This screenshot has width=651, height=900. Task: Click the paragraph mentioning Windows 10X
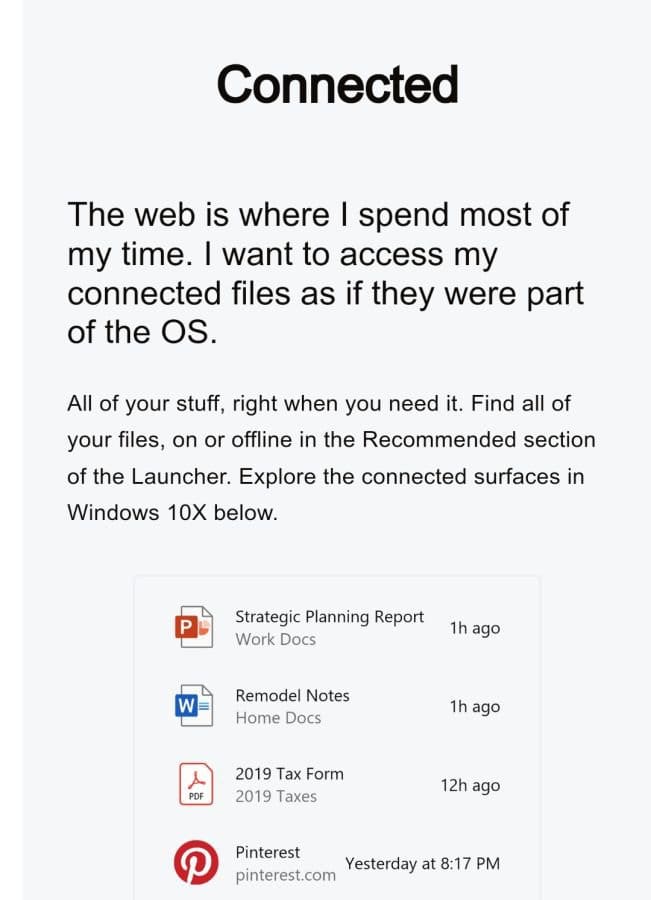331,458
